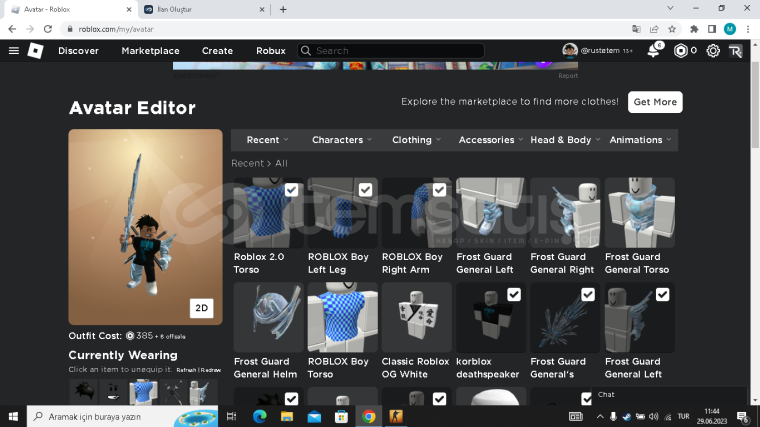Select the Avatar - Roblox browser tab
Viewport: 760px width, 427px height.
pyautogui.click(x=71, y=9)
